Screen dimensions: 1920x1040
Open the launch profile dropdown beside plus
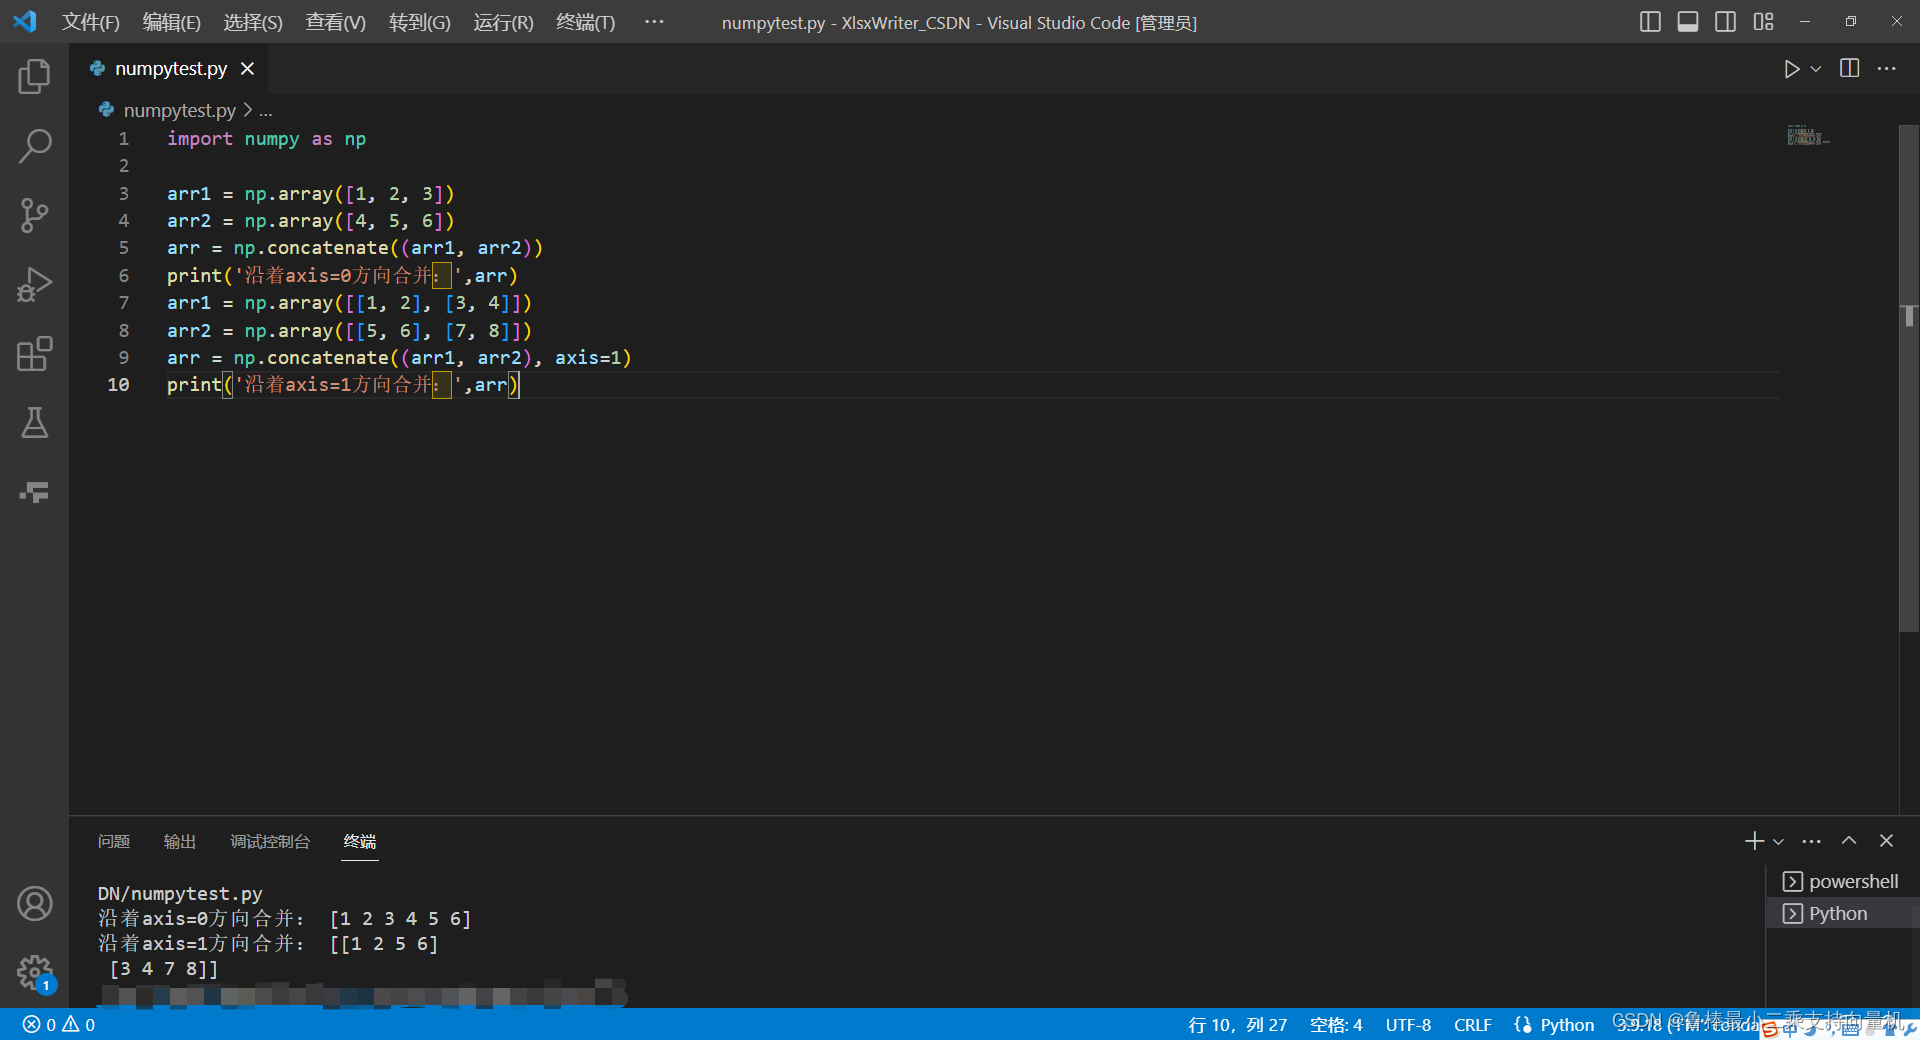pyautogui.click(x=1778, y=842)
